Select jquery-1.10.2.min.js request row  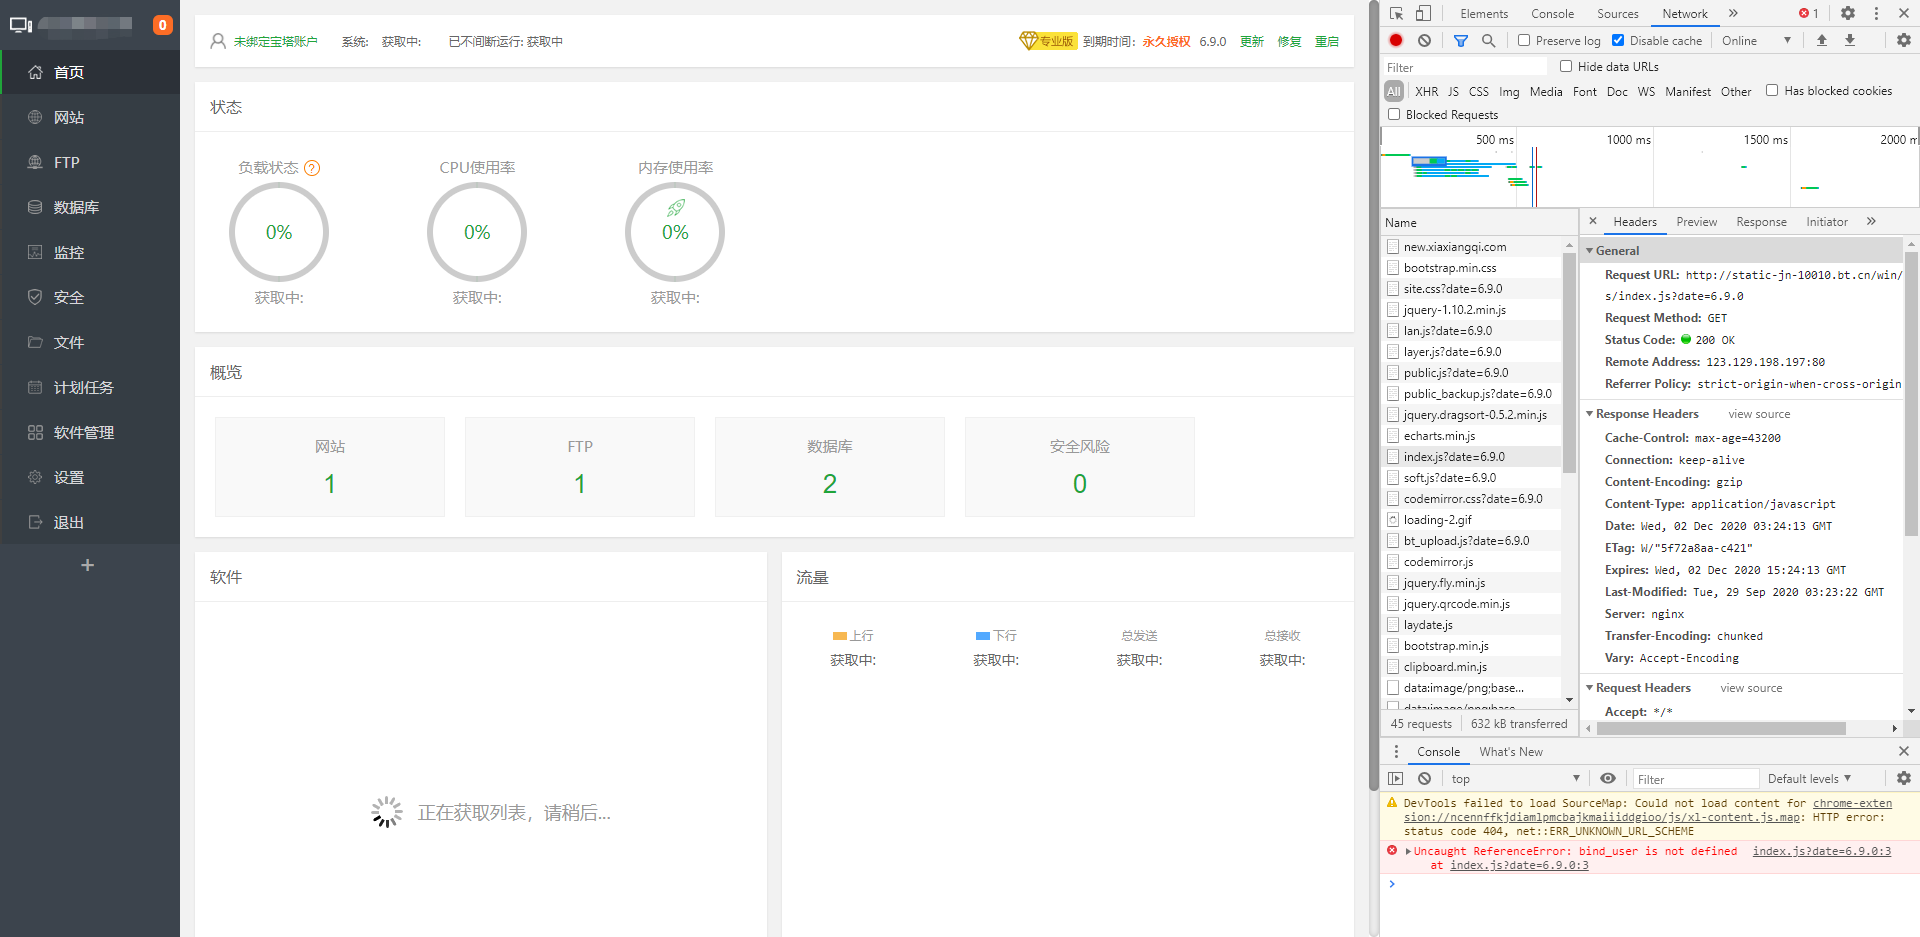click(x=1471, y=310)
